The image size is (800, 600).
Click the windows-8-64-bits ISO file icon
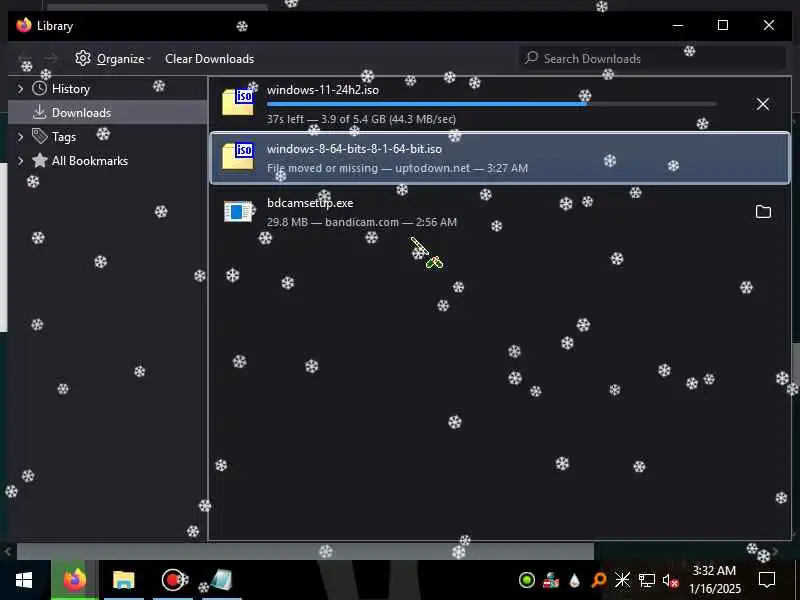238,156
